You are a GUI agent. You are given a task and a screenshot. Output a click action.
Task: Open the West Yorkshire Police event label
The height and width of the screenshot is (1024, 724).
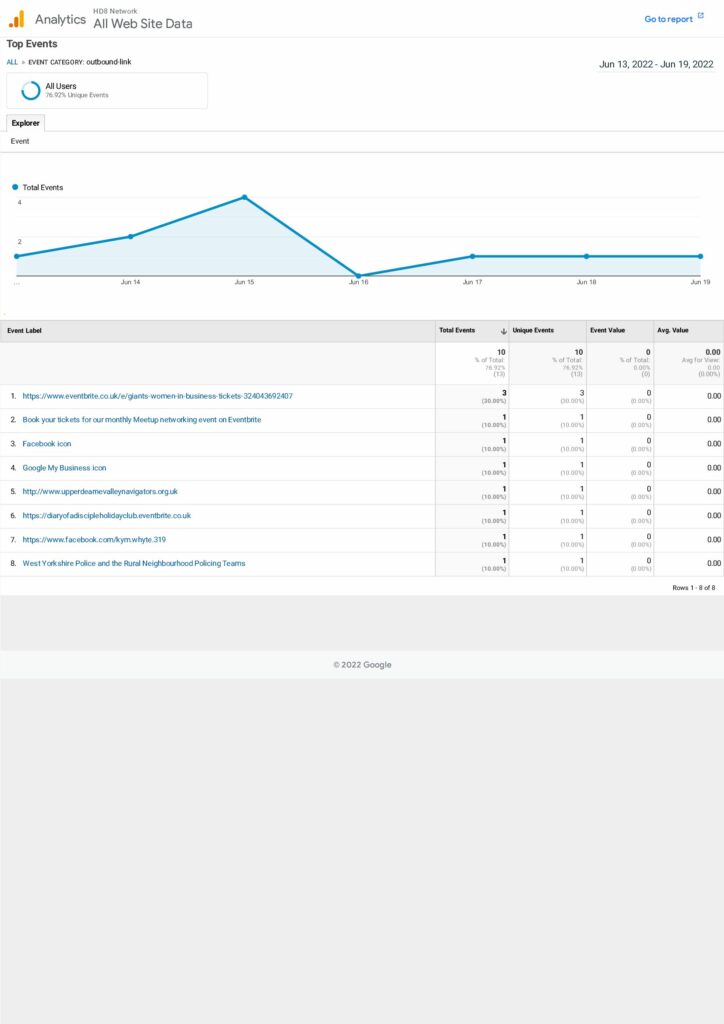133,564
